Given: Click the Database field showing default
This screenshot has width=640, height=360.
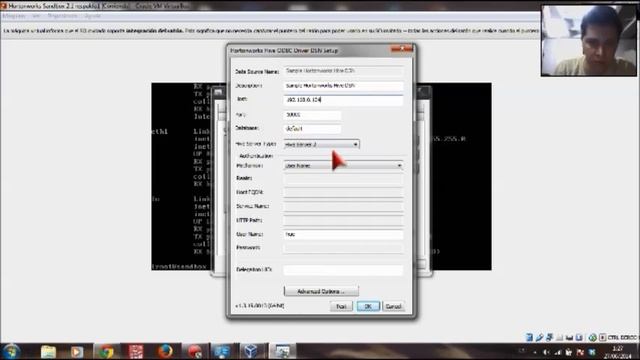Looking at the screenshot, I should [x=312, y=129].
